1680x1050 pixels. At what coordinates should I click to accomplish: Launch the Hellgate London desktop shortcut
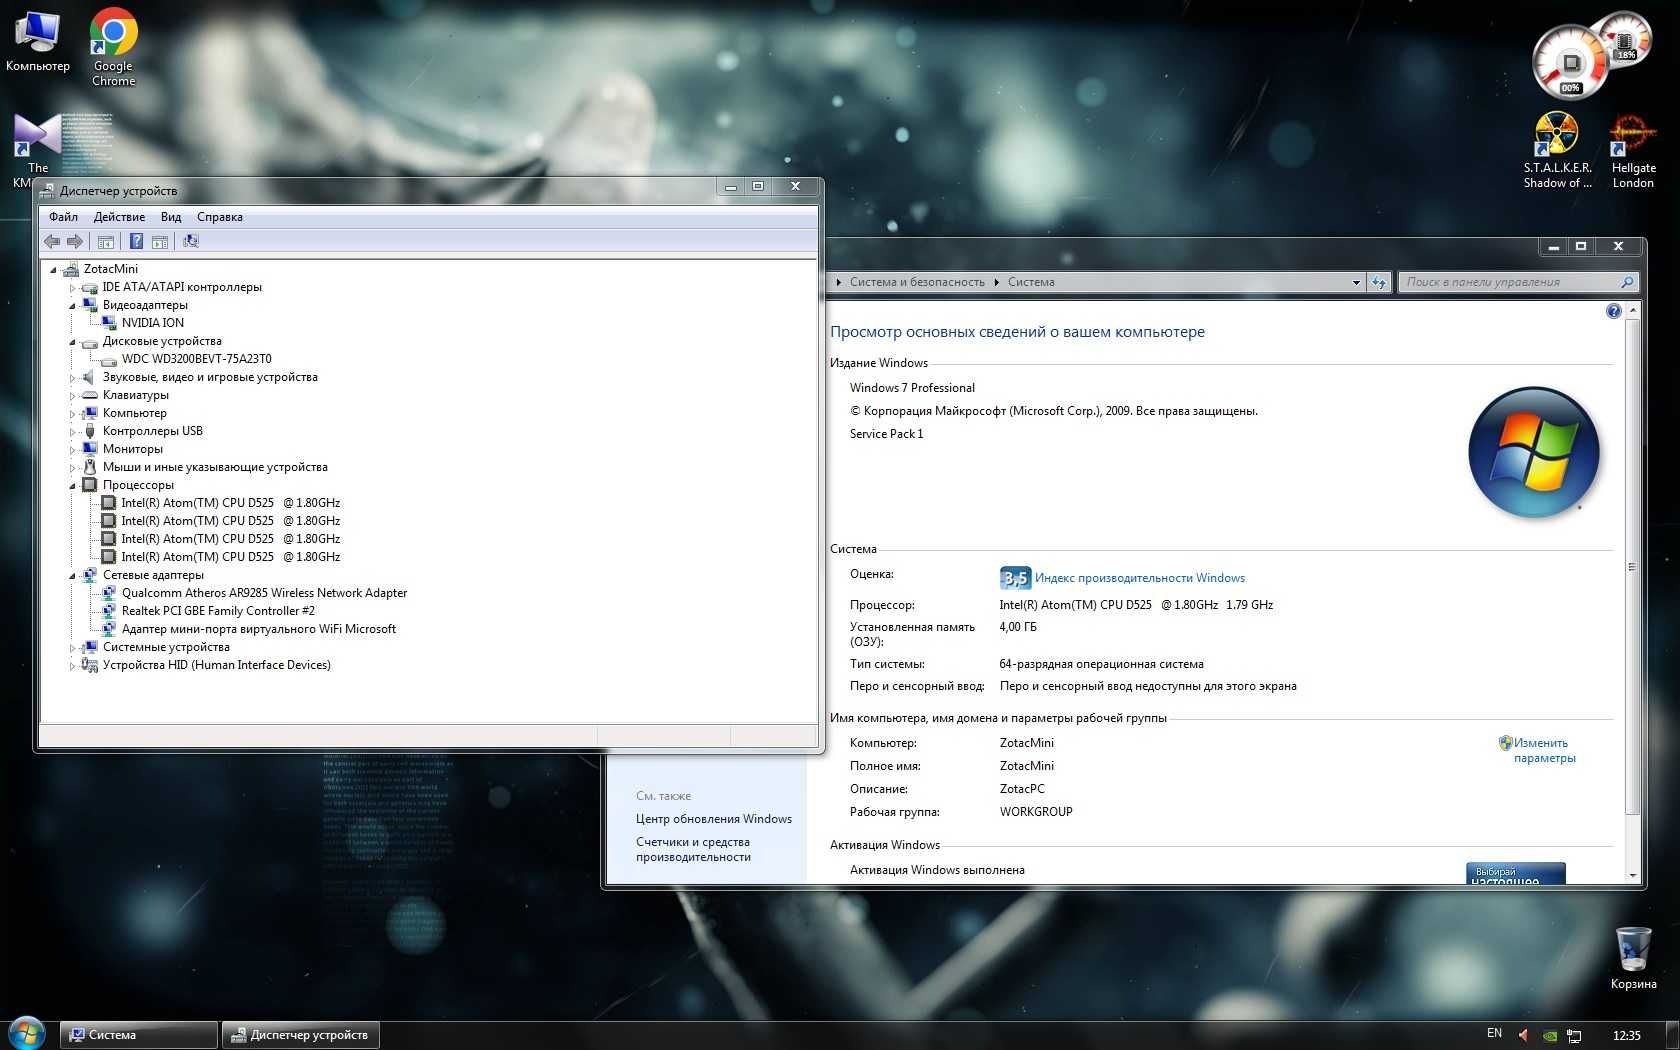coord(1633,150)
